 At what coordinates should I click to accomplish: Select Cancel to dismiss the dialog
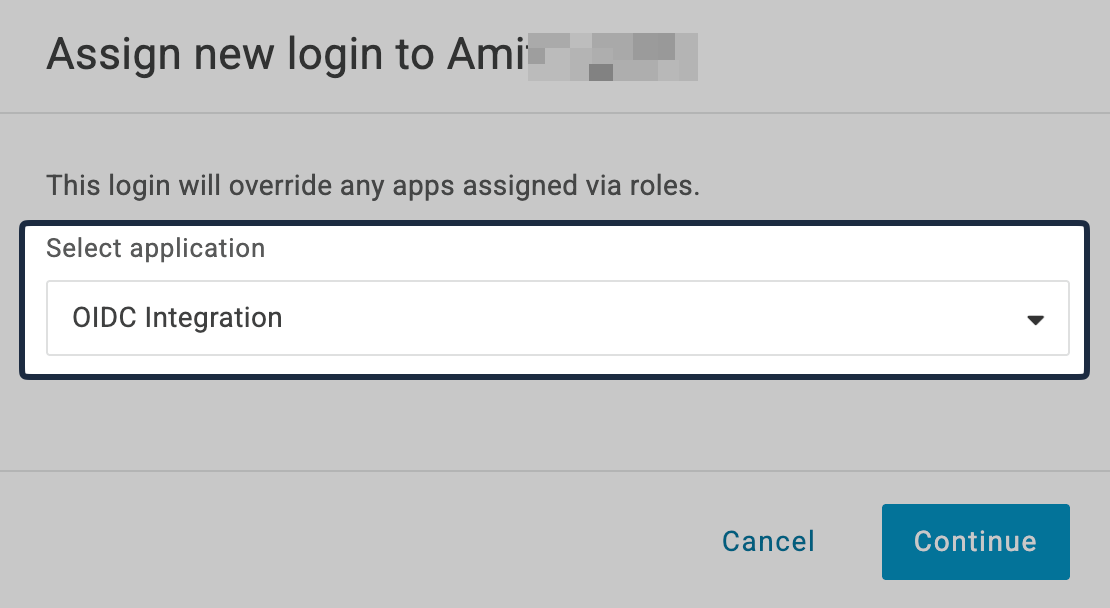click(767, 541)
